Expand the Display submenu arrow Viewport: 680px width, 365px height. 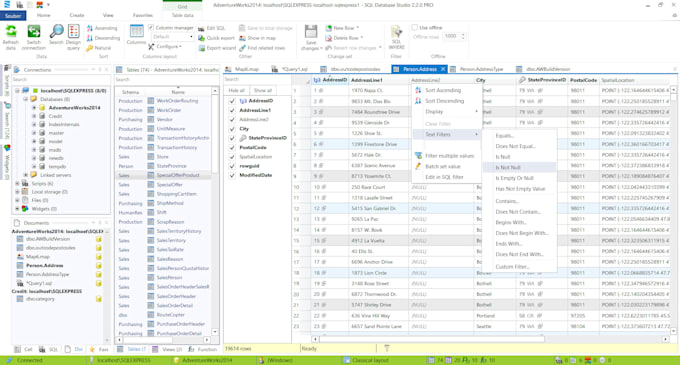(x=476, y=111)
